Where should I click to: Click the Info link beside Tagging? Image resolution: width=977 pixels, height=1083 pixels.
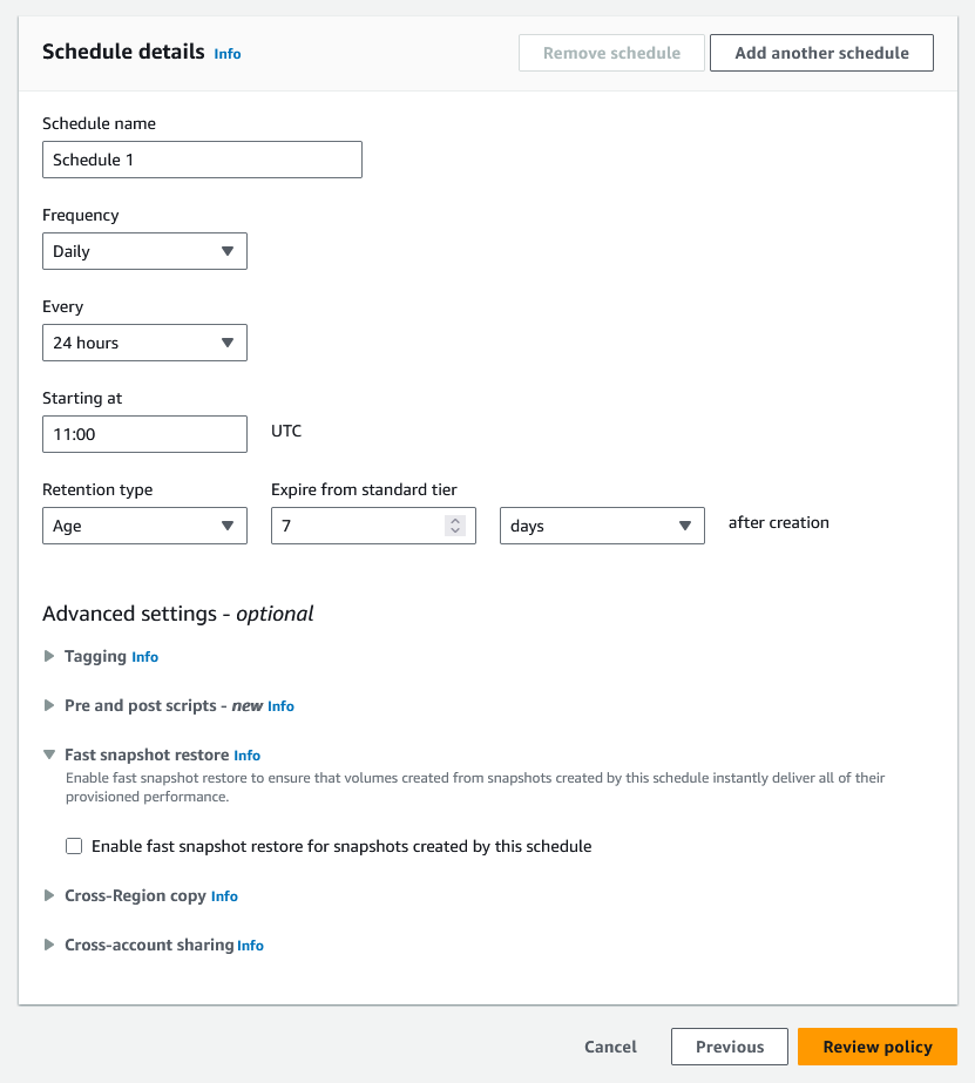(144, 657)
